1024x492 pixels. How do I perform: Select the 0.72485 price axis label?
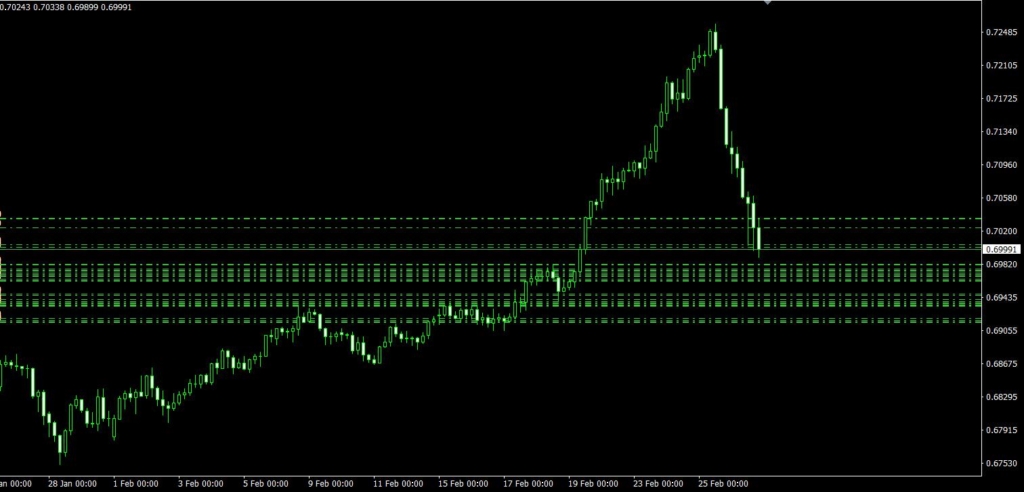[x=1001, y=33]
